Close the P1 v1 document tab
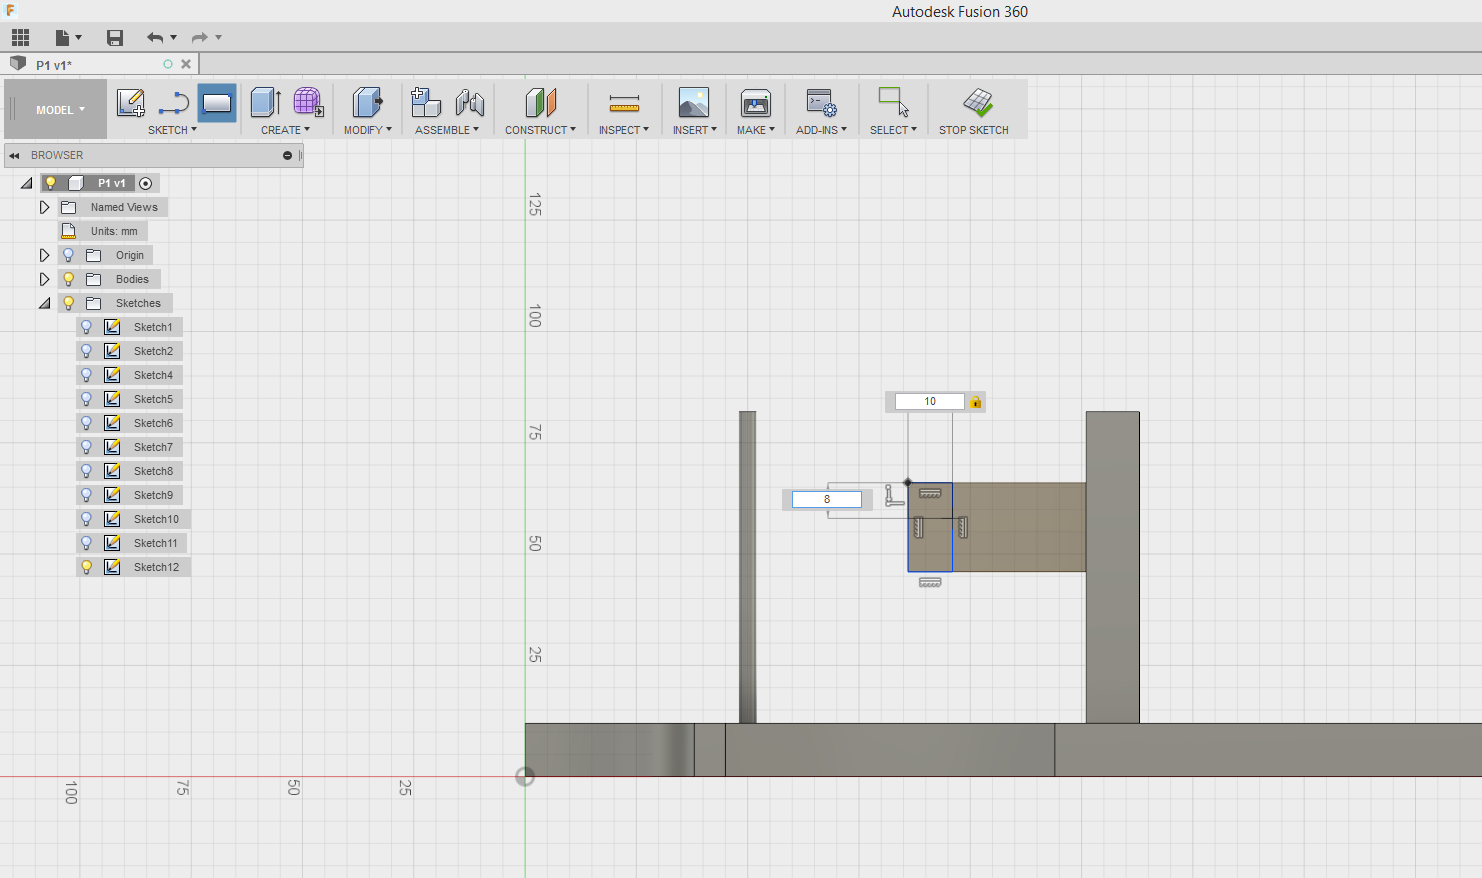This screenshot has height=878, width=1482. pyautogui.click(x=186, y=64)
